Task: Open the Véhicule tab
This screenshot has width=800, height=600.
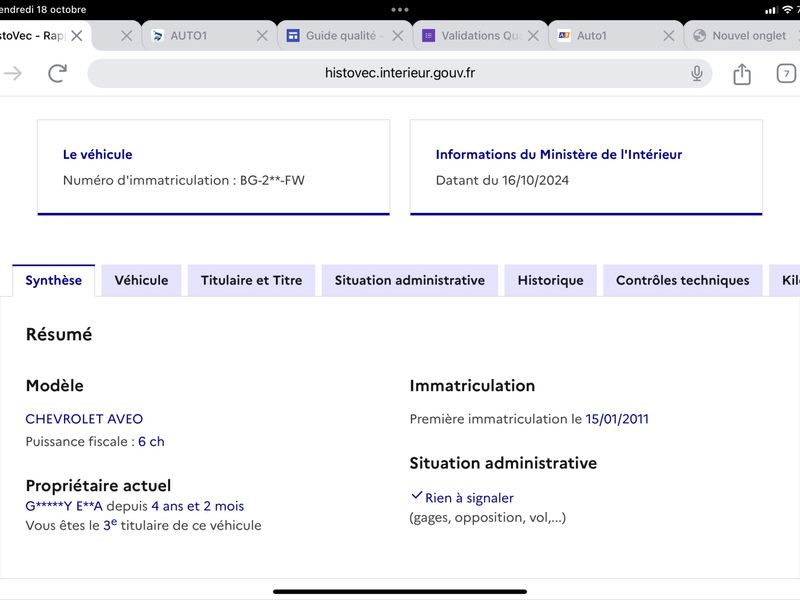Action: 141,280
